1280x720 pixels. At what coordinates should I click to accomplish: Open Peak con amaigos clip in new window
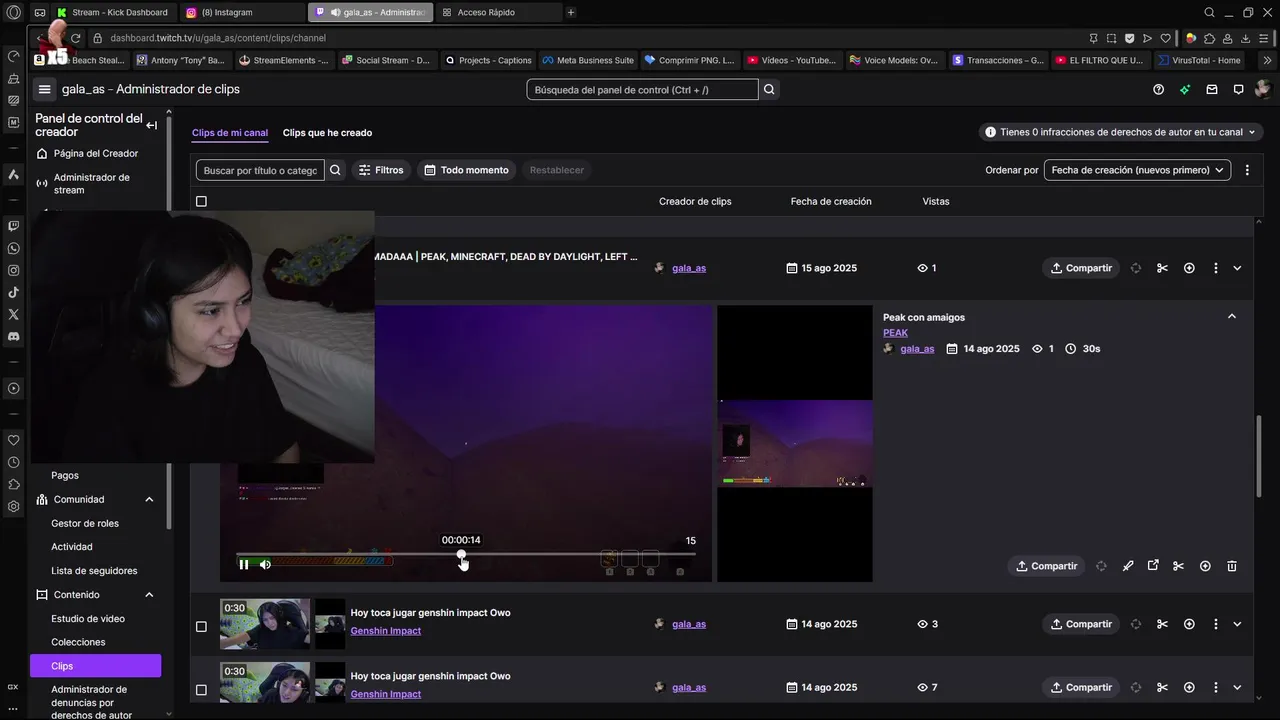coord(1153,566)
